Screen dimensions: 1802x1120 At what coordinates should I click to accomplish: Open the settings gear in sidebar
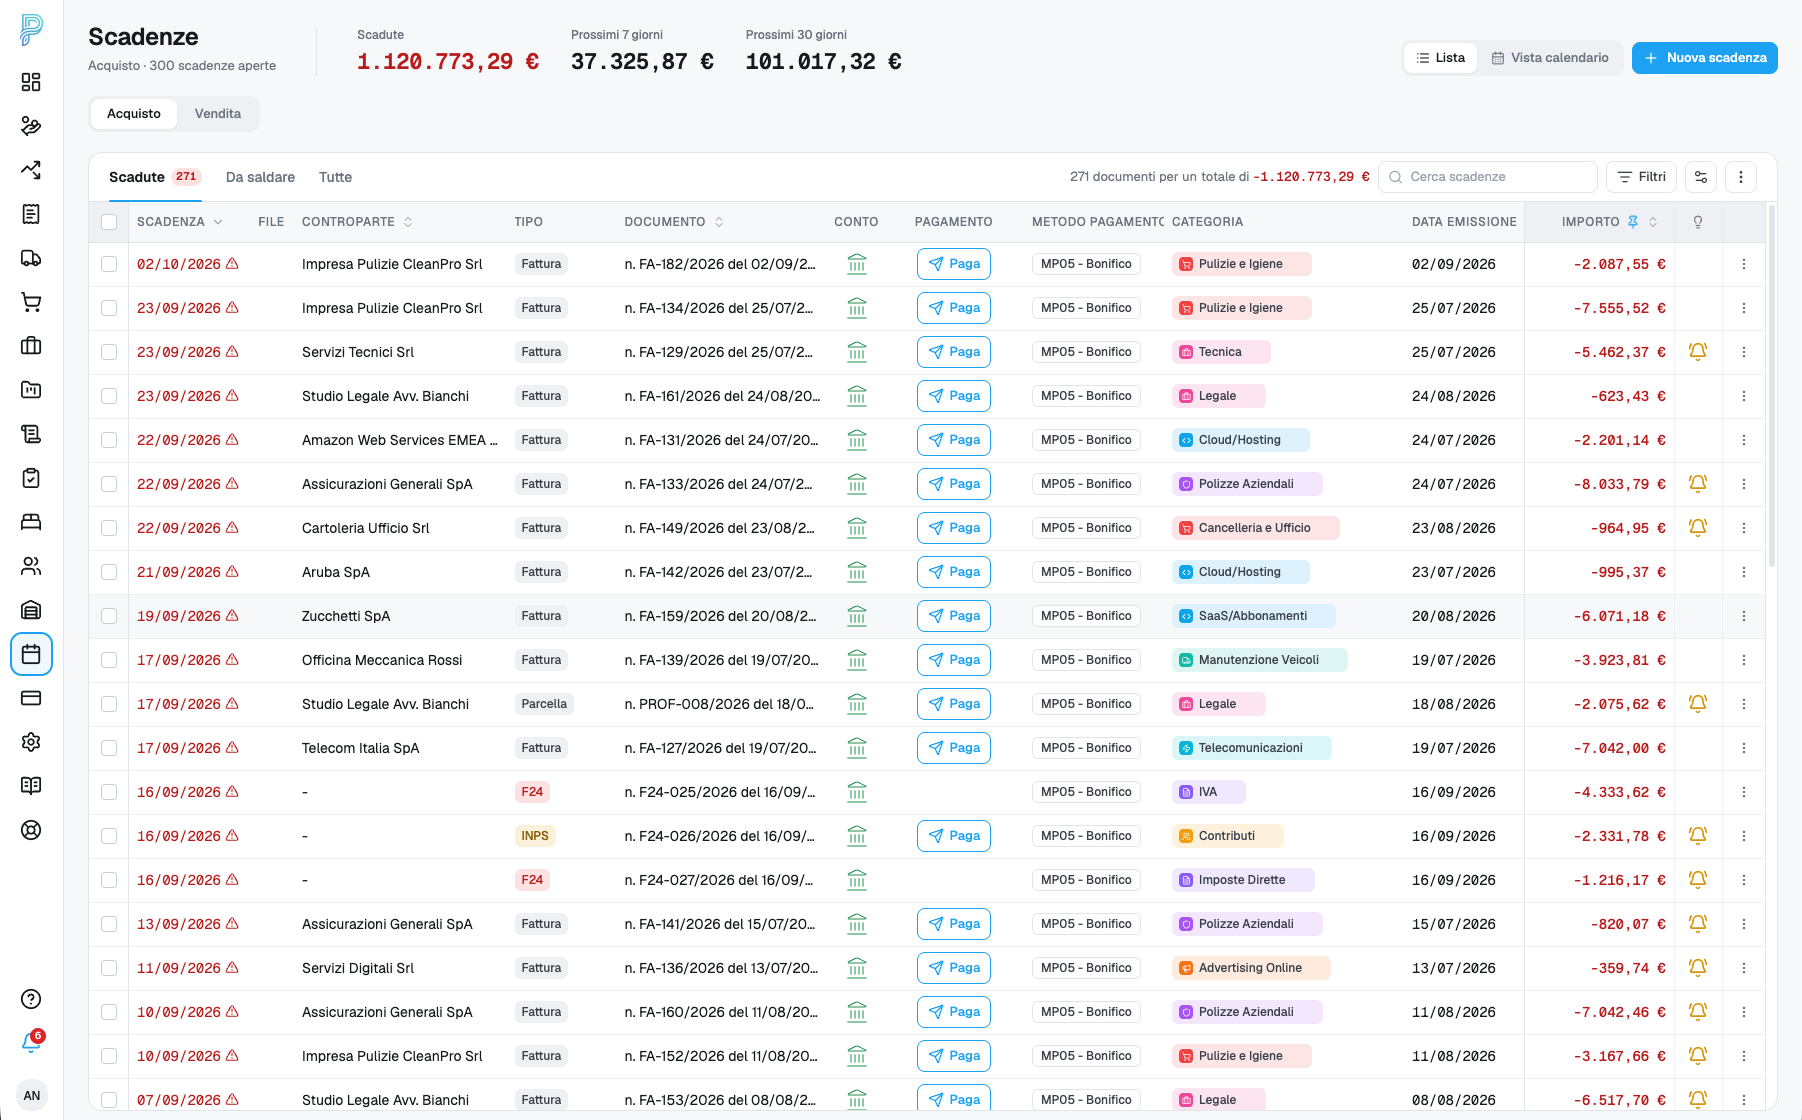tap(31, 742)
